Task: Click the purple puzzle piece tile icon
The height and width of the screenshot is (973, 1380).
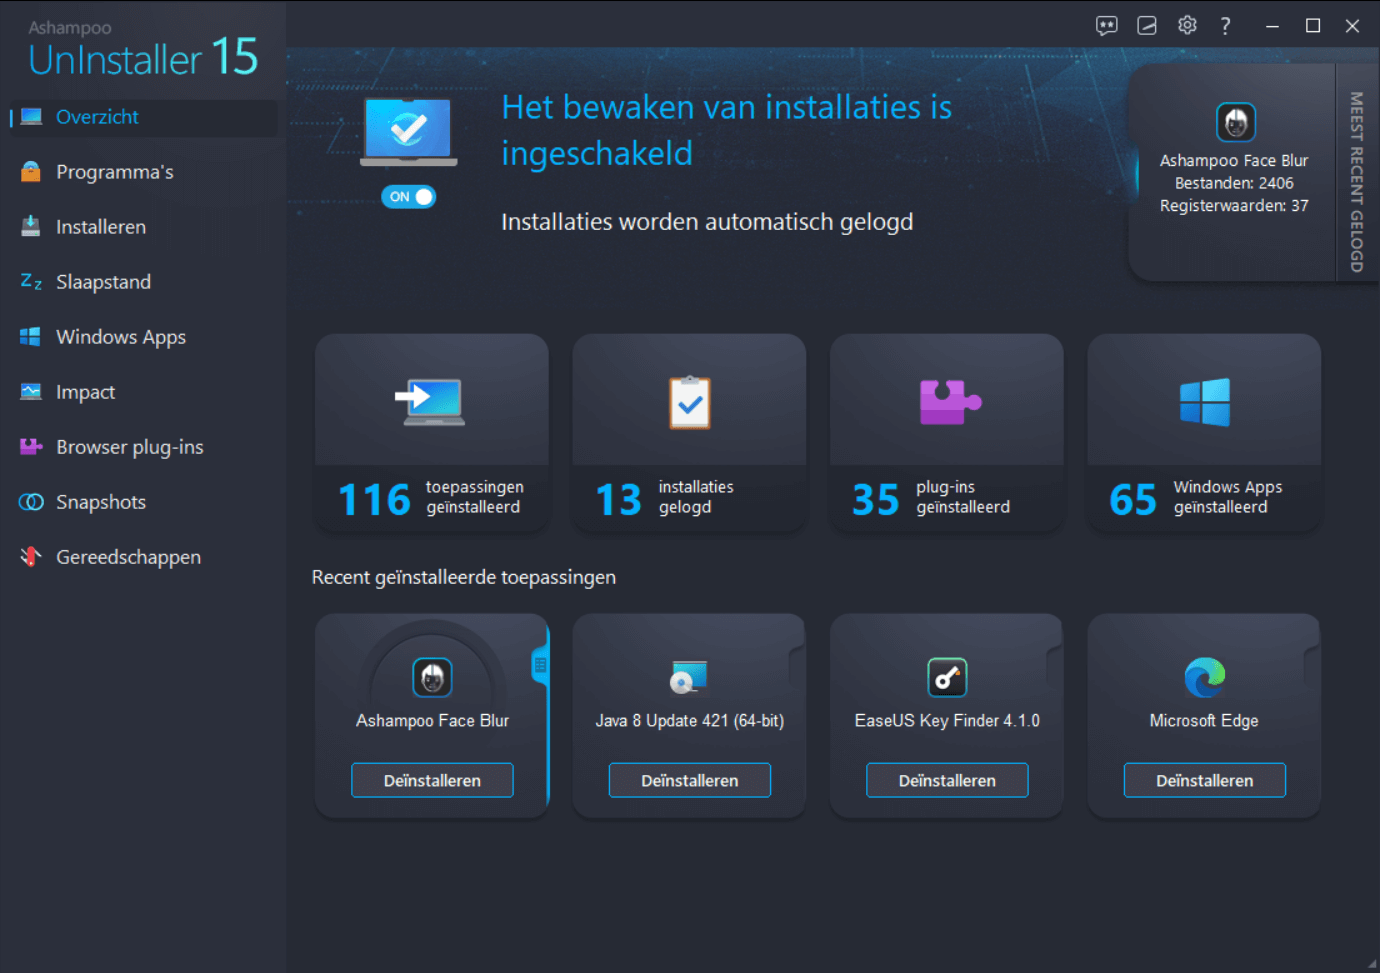Action: 950,402
